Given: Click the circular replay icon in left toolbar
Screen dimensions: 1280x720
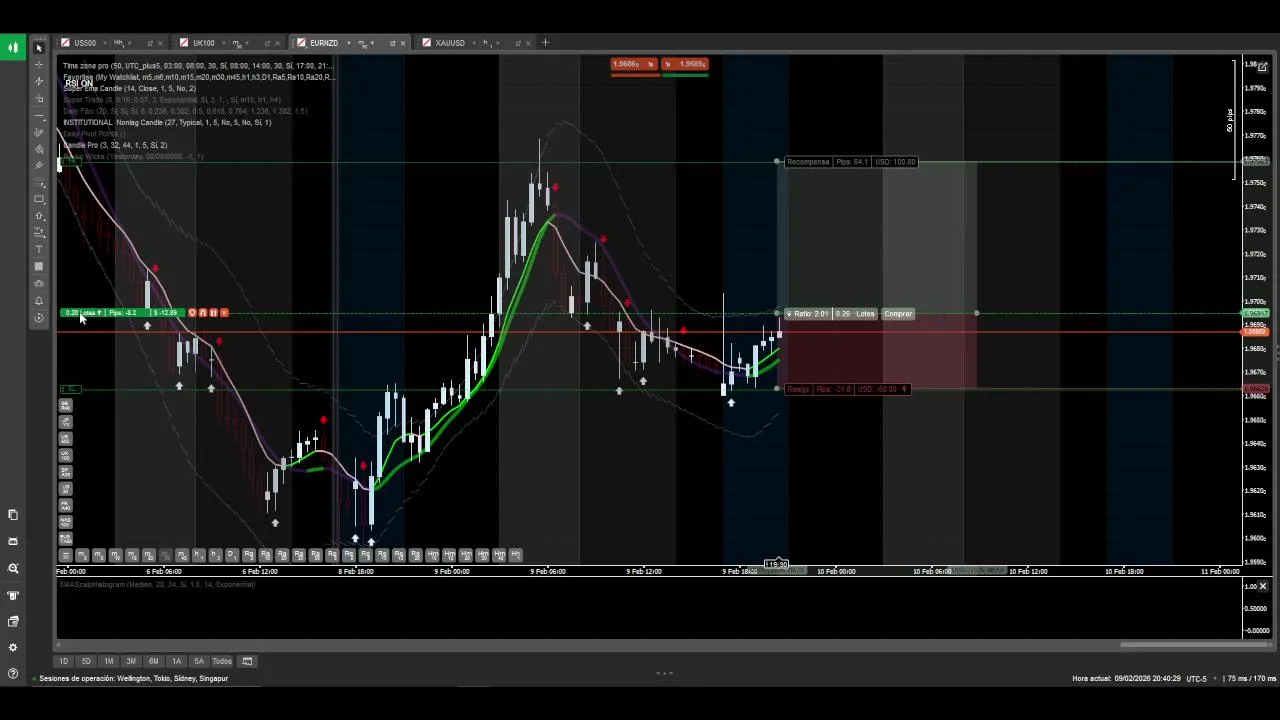Looking at the screenshot, I should (39, 318).
